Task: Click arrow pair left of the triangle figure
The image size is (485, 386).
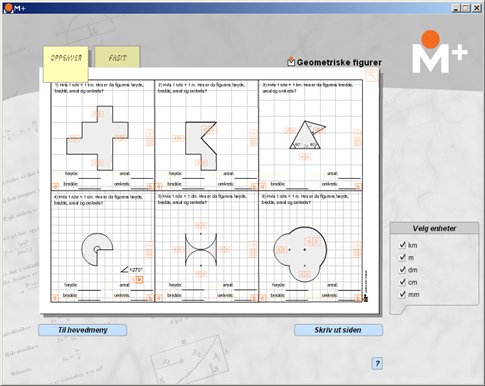Action: pyautogui.click(x=290, y=130)
